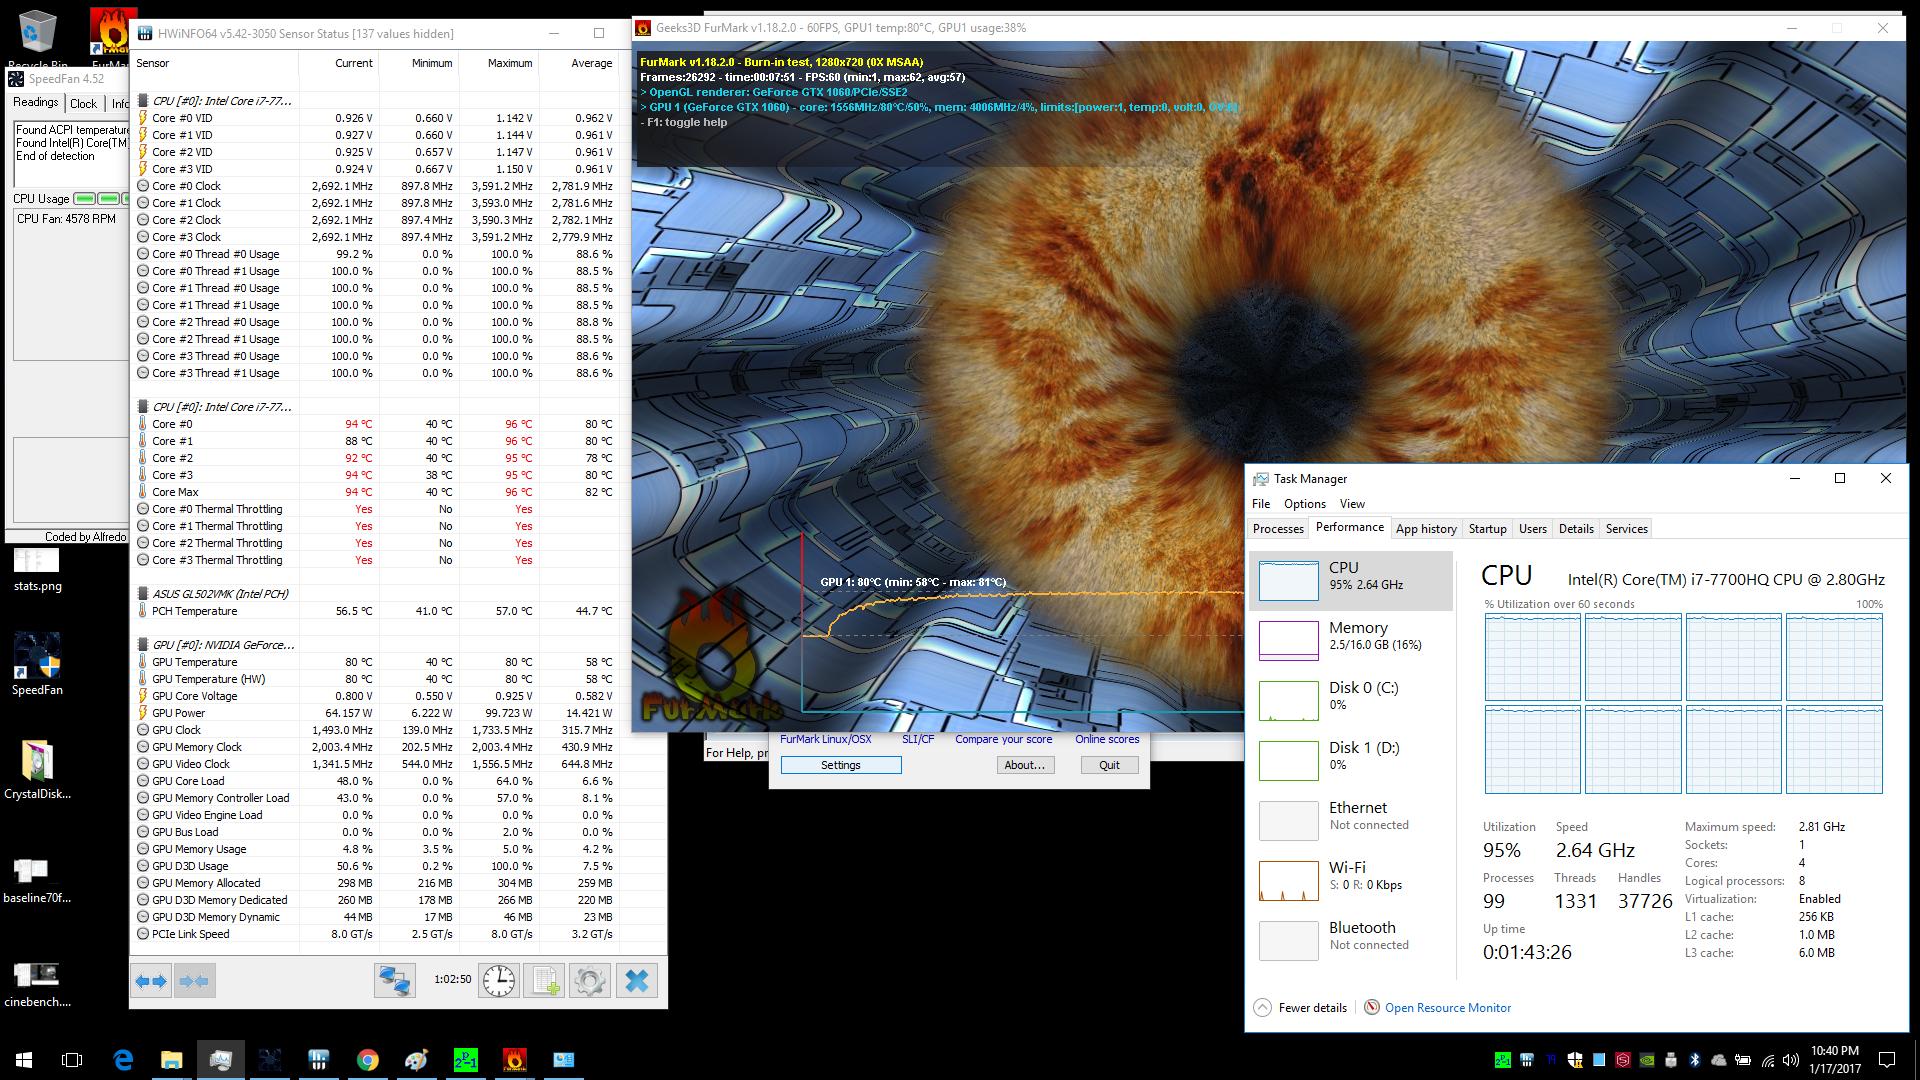This screenshot has width=1920, height=1080.
Task: Select SpeedFan Readings tab
Action: click(x=36, y=102)
